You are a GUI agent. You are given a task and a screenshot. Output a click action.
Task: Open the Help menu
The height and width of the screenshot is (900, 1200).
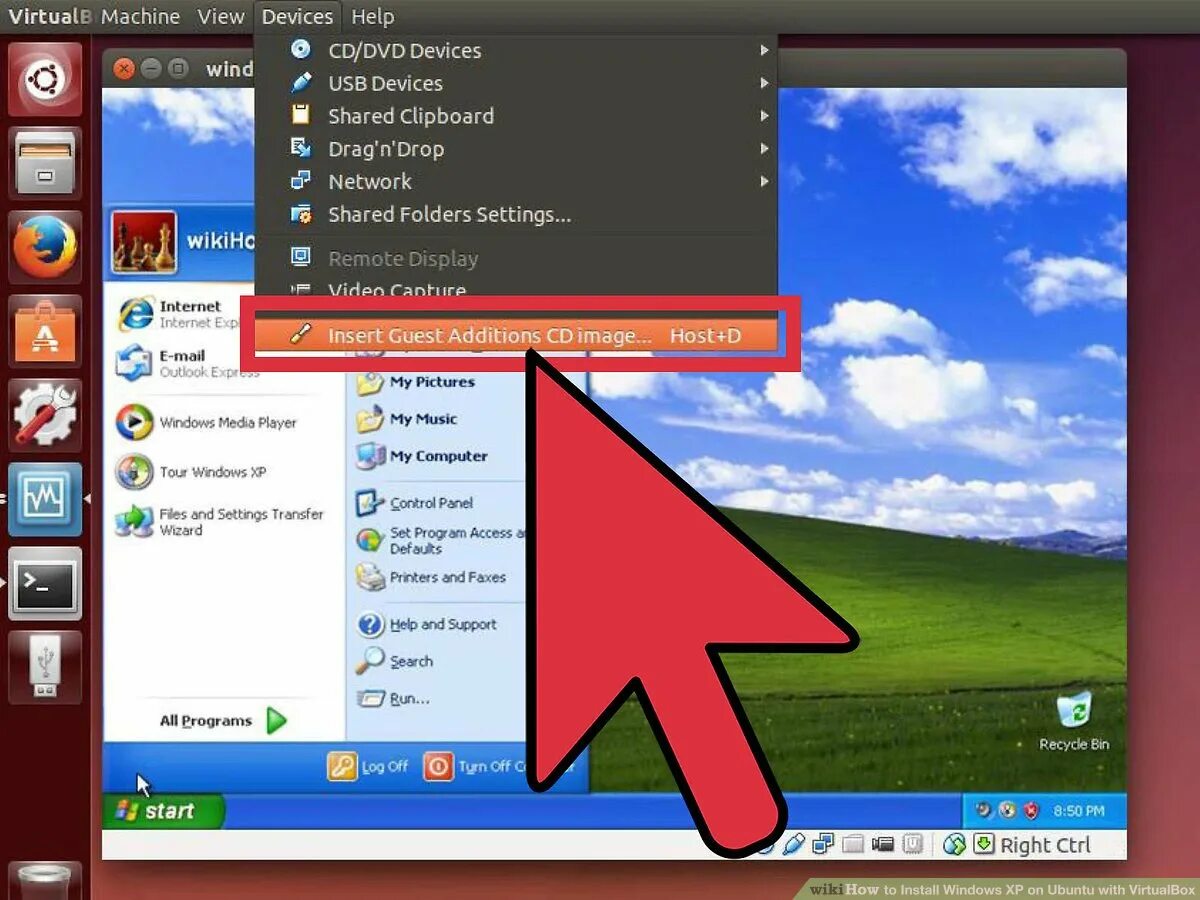click(372, 16)
